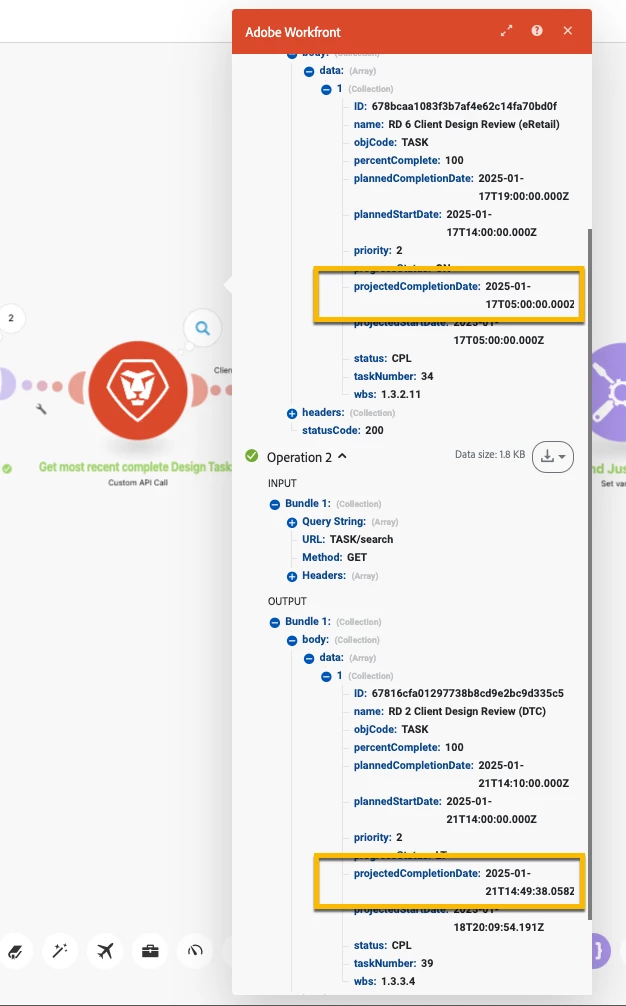Collapse the Operation 2 output data array
This screenshot has width=626, height=1006.
(309, 658)
